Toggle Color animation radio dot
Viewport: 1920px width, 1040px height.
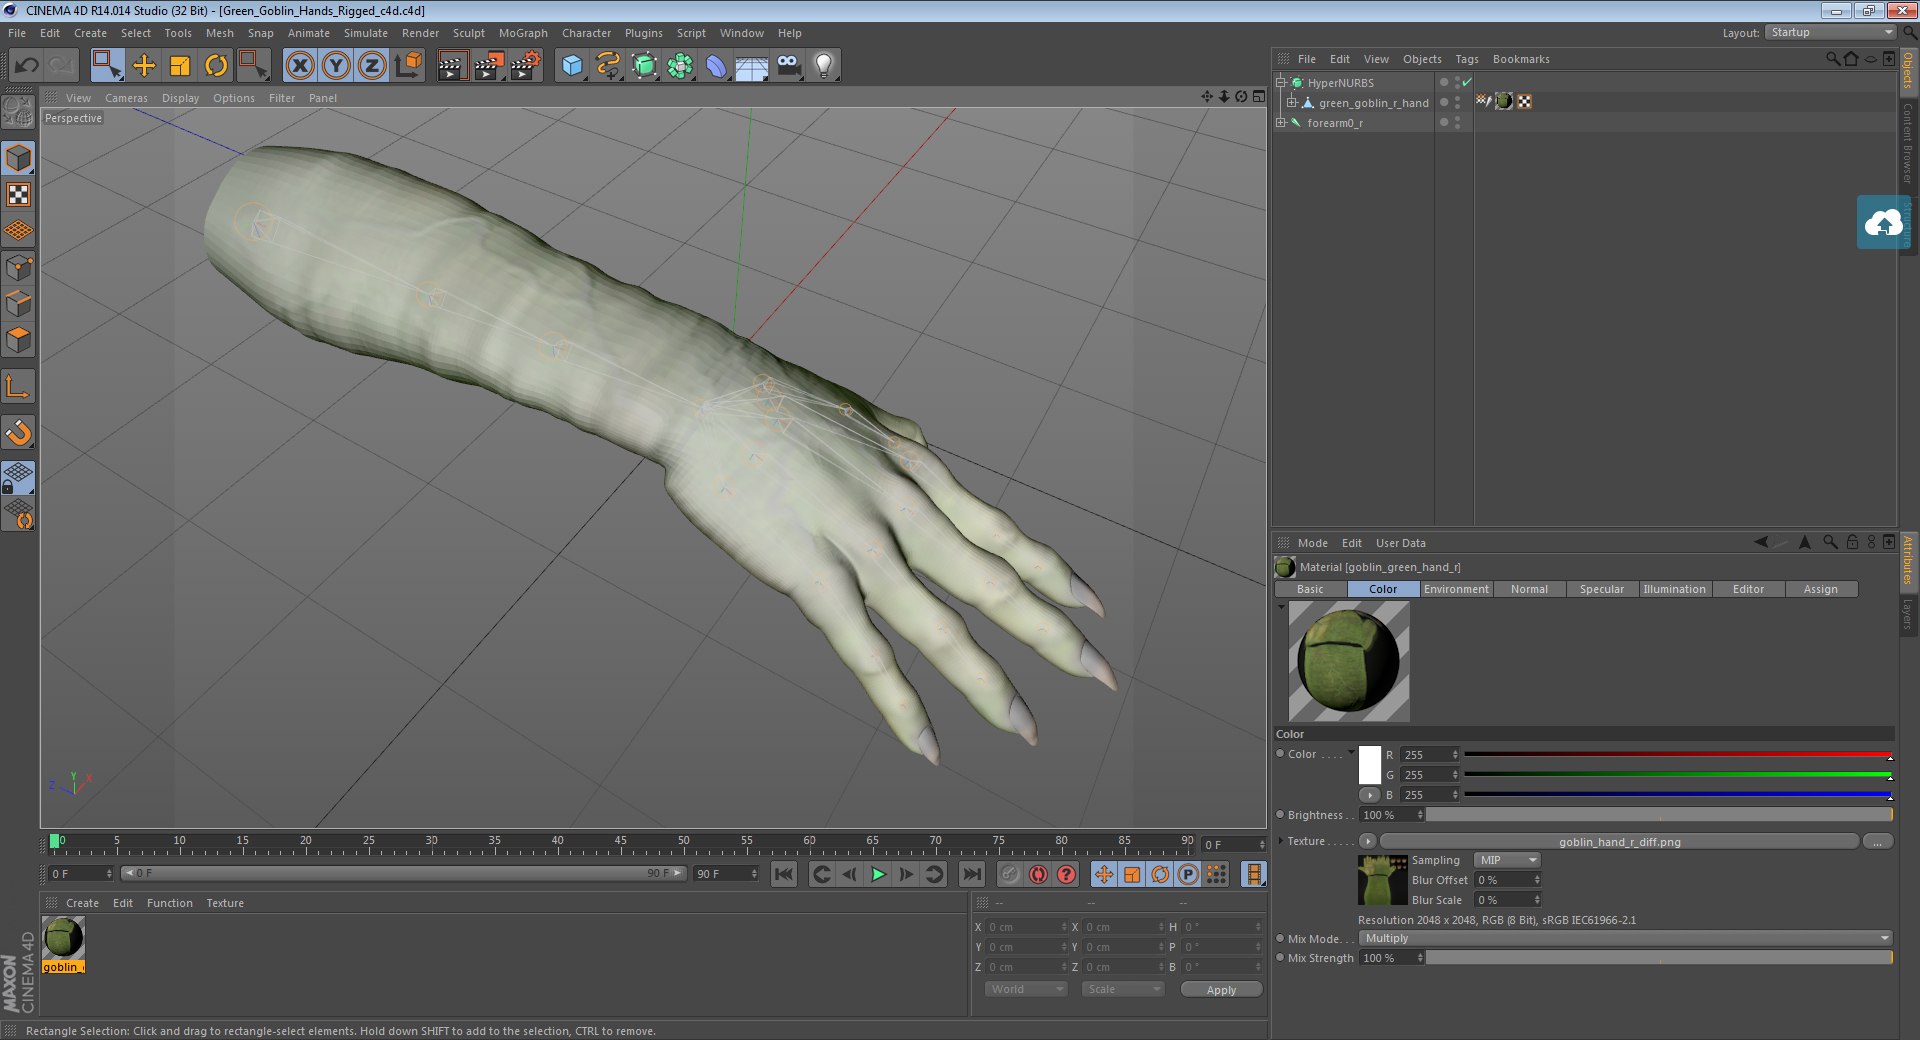[x=1281, y=754]
